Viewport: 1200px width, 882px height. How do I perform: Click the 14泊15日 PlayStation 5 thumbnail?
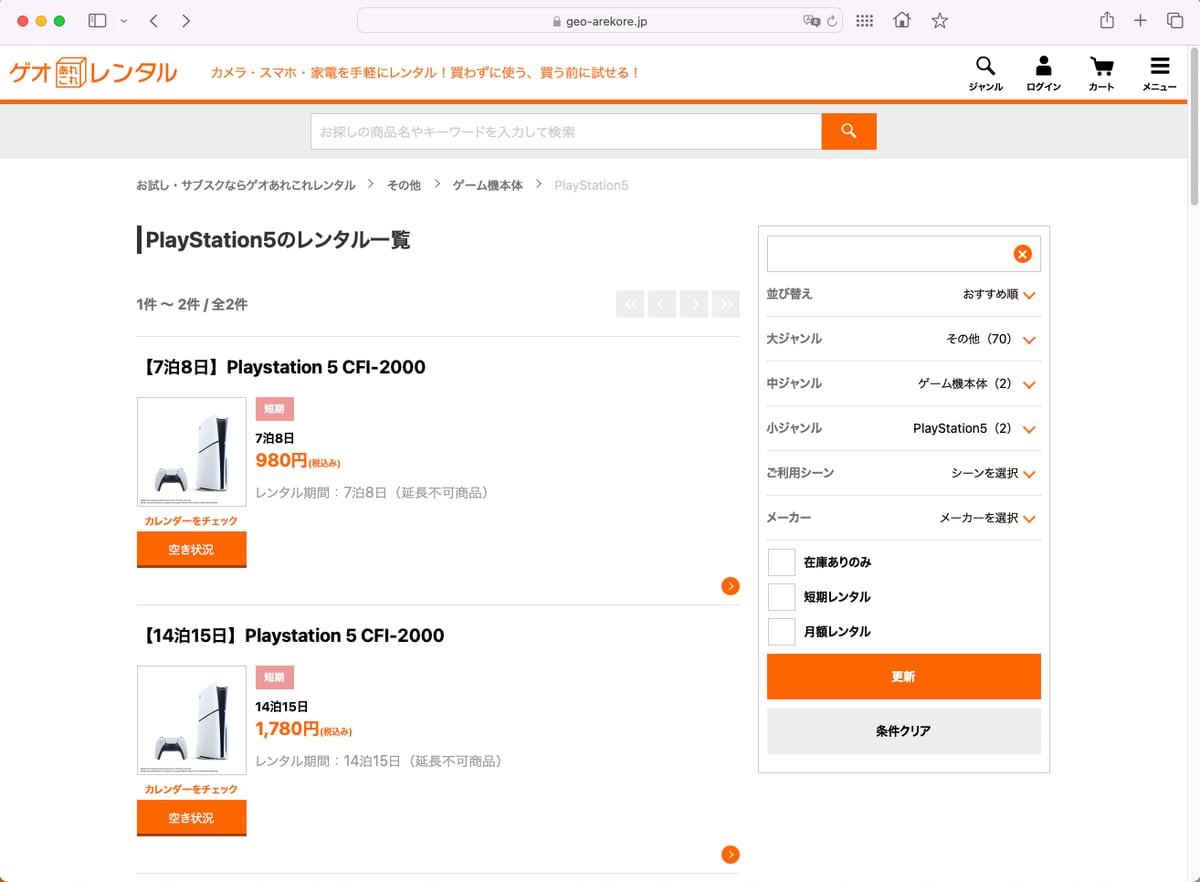coord(191,720)
